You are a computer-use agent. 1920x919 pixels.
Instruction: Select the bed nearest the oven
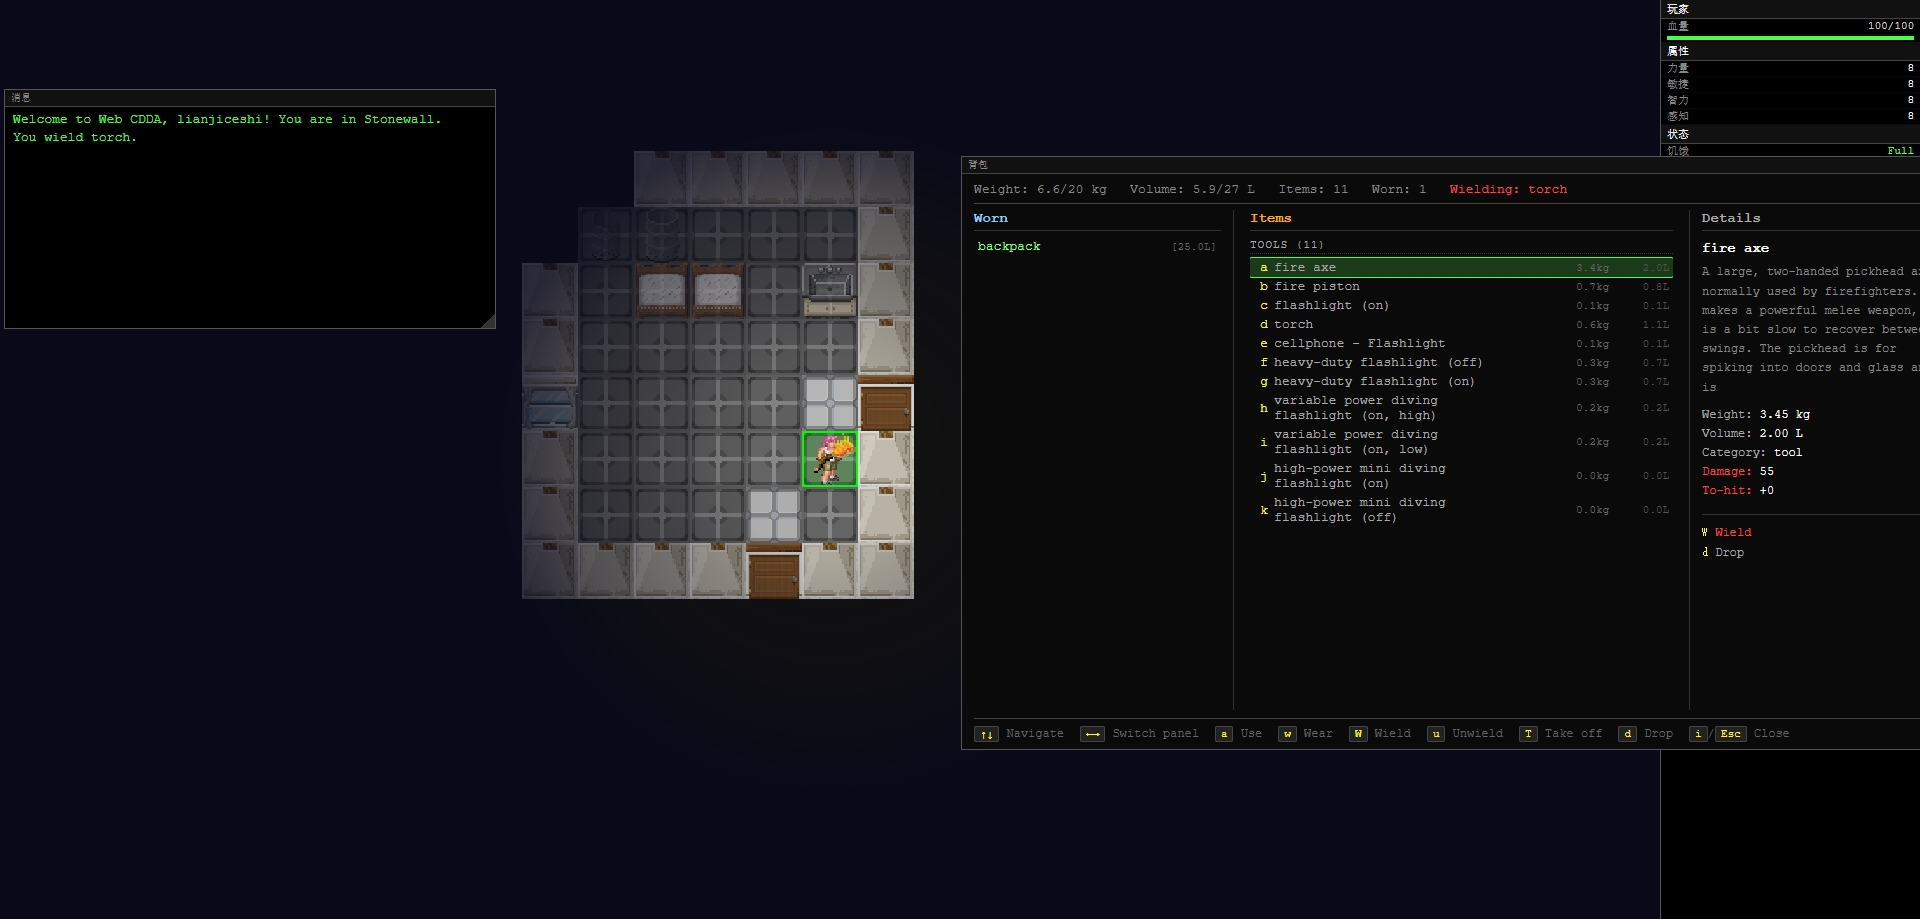tap(717, 291)
